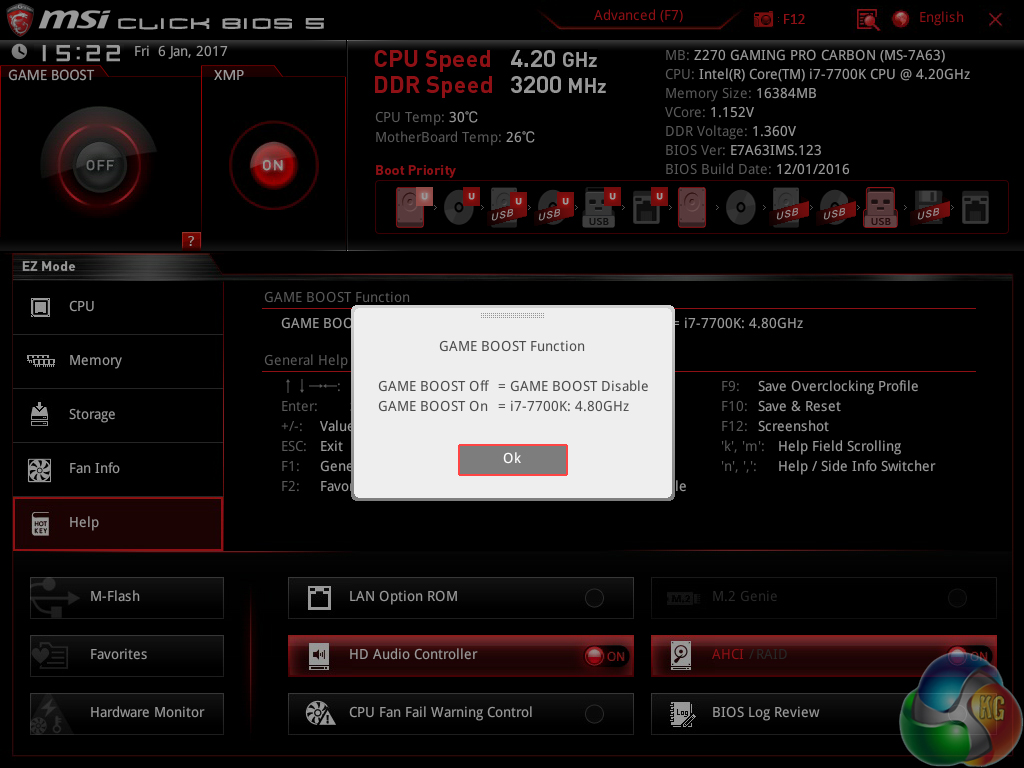Click the F10 Save & Reset hint
Viewport: 1024px width, 768px height.
tap(781, 407)
